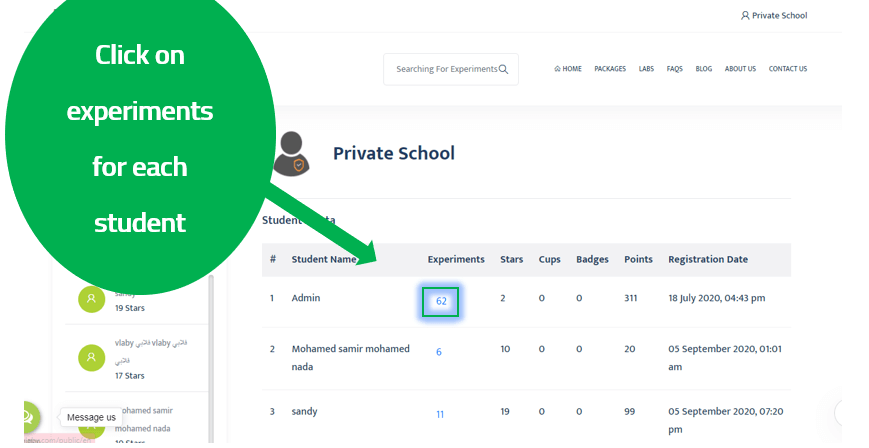The image size is (869, 448).
Task: Open the ABOUT US page
Action: [740, 69]
